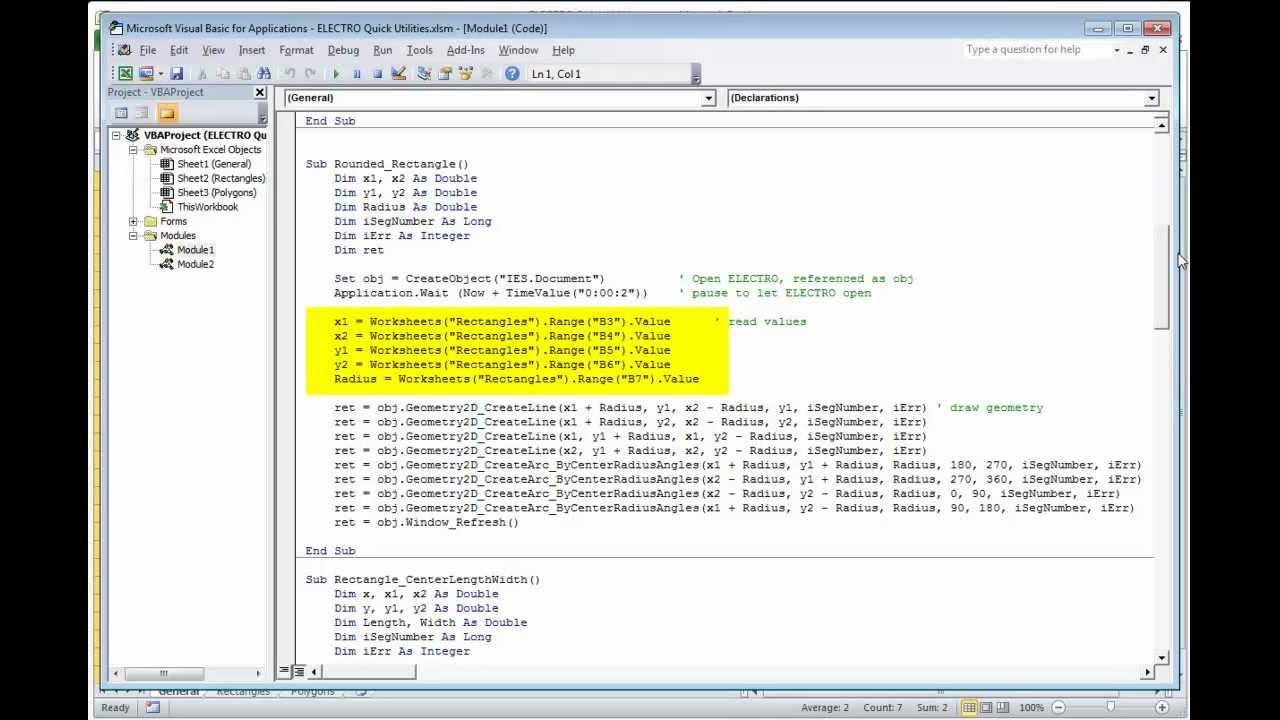Collapse Microsoft Excel Objects folder

(133, 150)
